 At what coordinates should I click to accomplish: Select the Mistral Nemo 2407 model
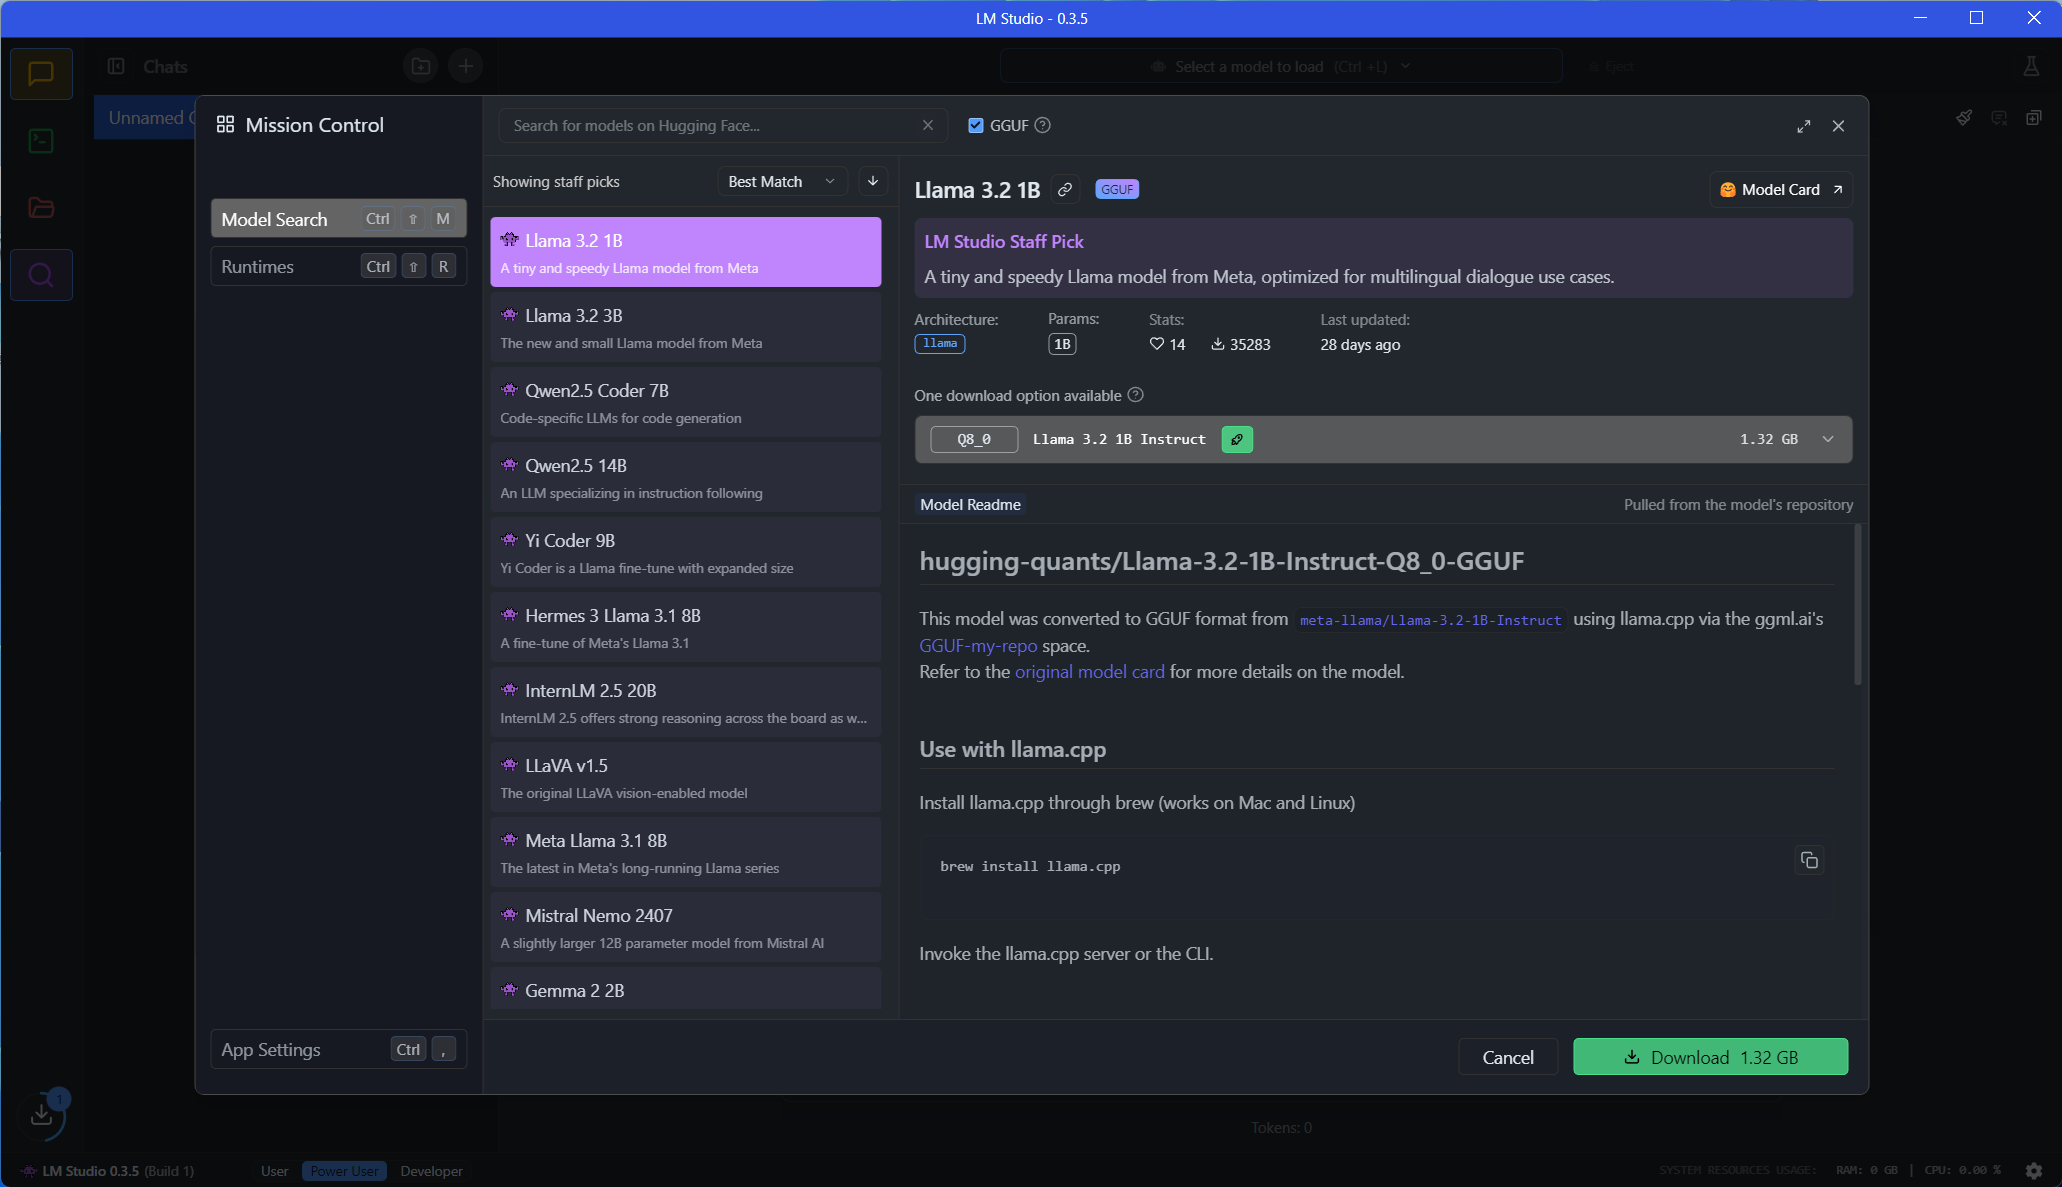tap(685, 928)
